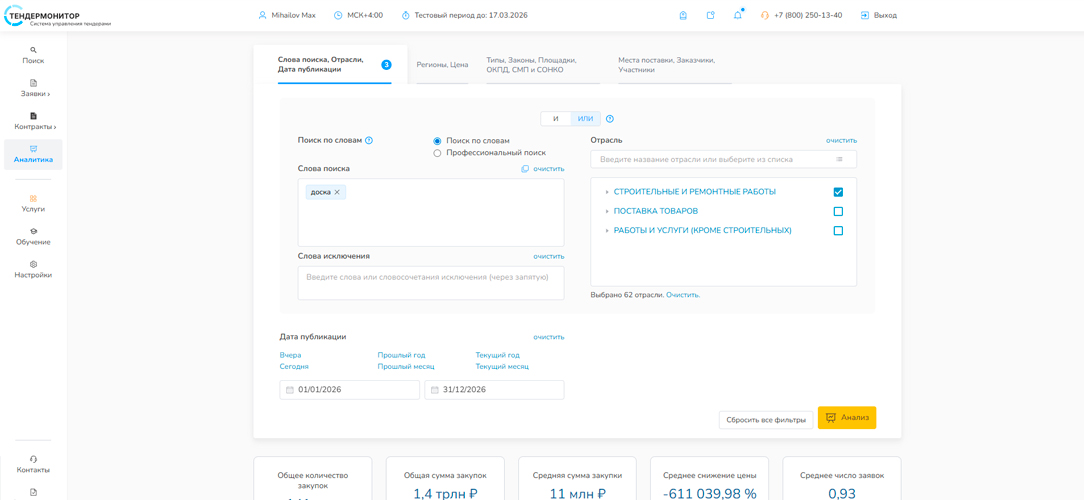Click copy icon beside Слова поиска очистить
This screenshot has width=1084, height=500.
[525, 169]
